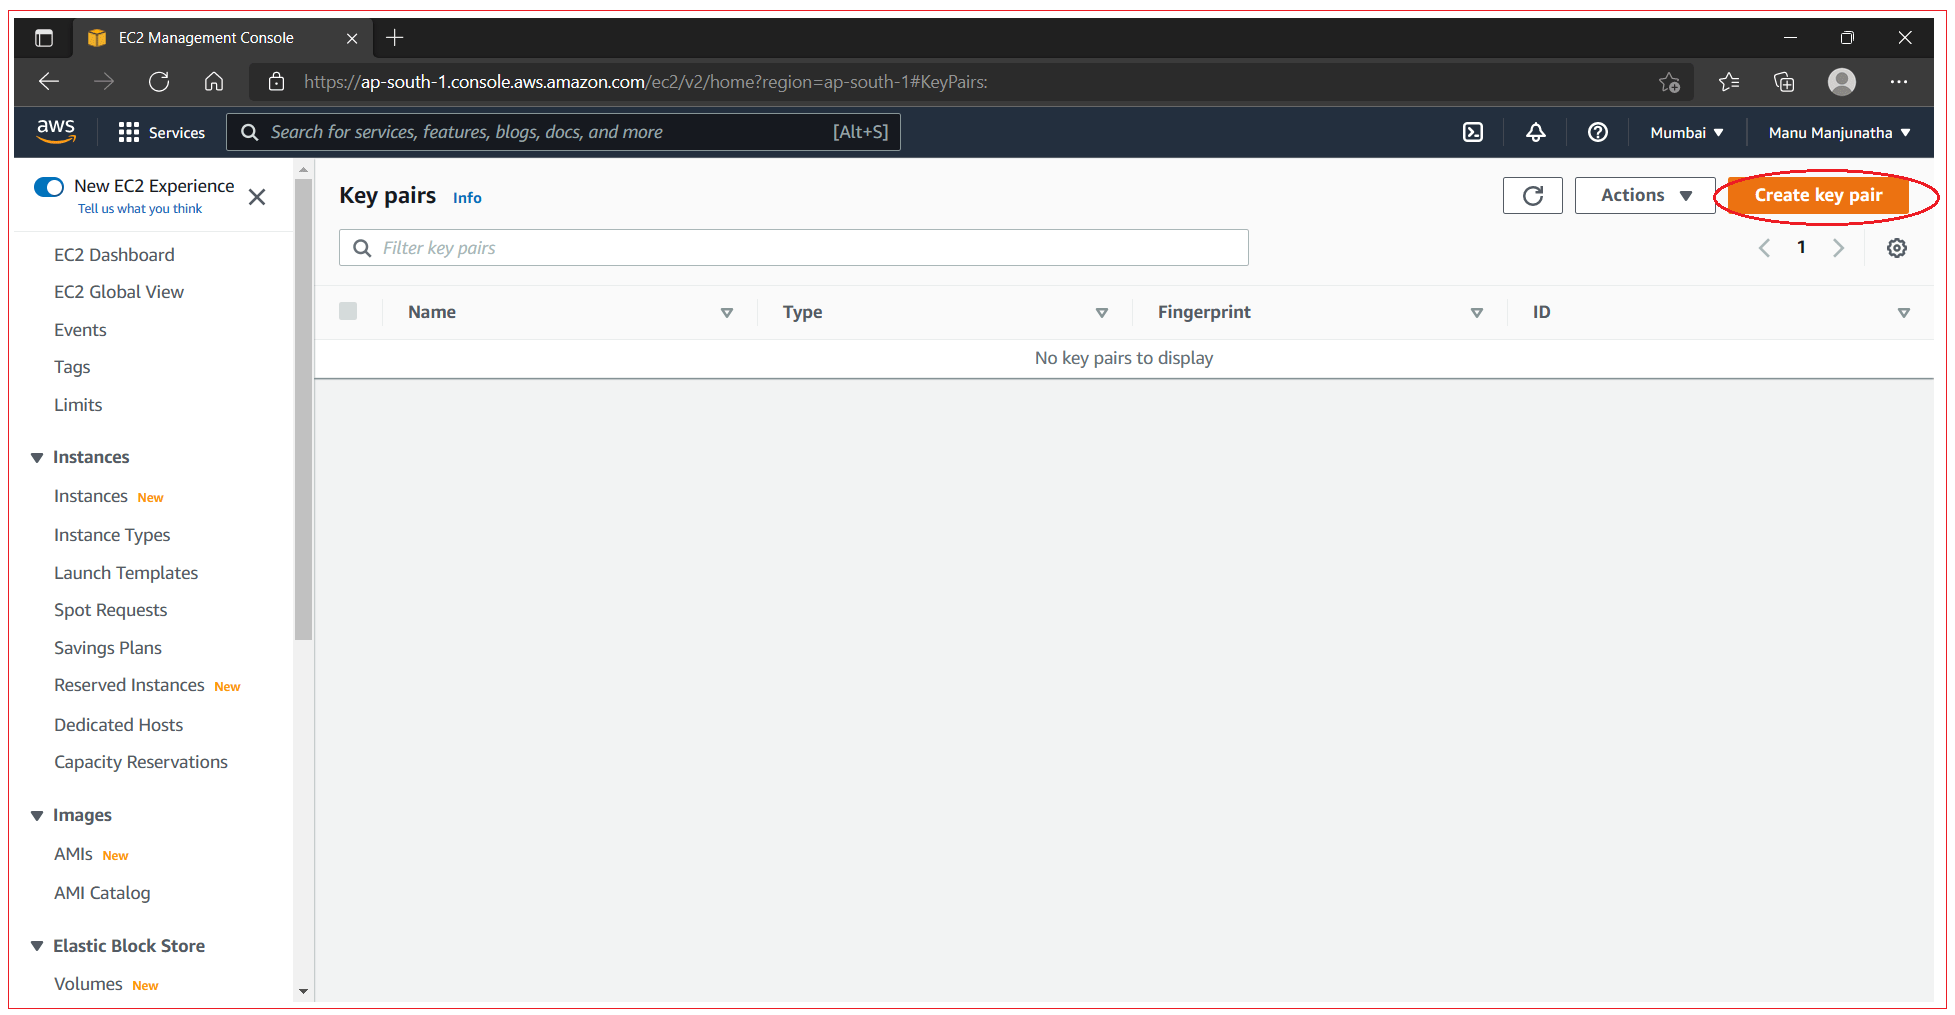
Task: Open the Services grid menu
Action: tap(161, 131)
